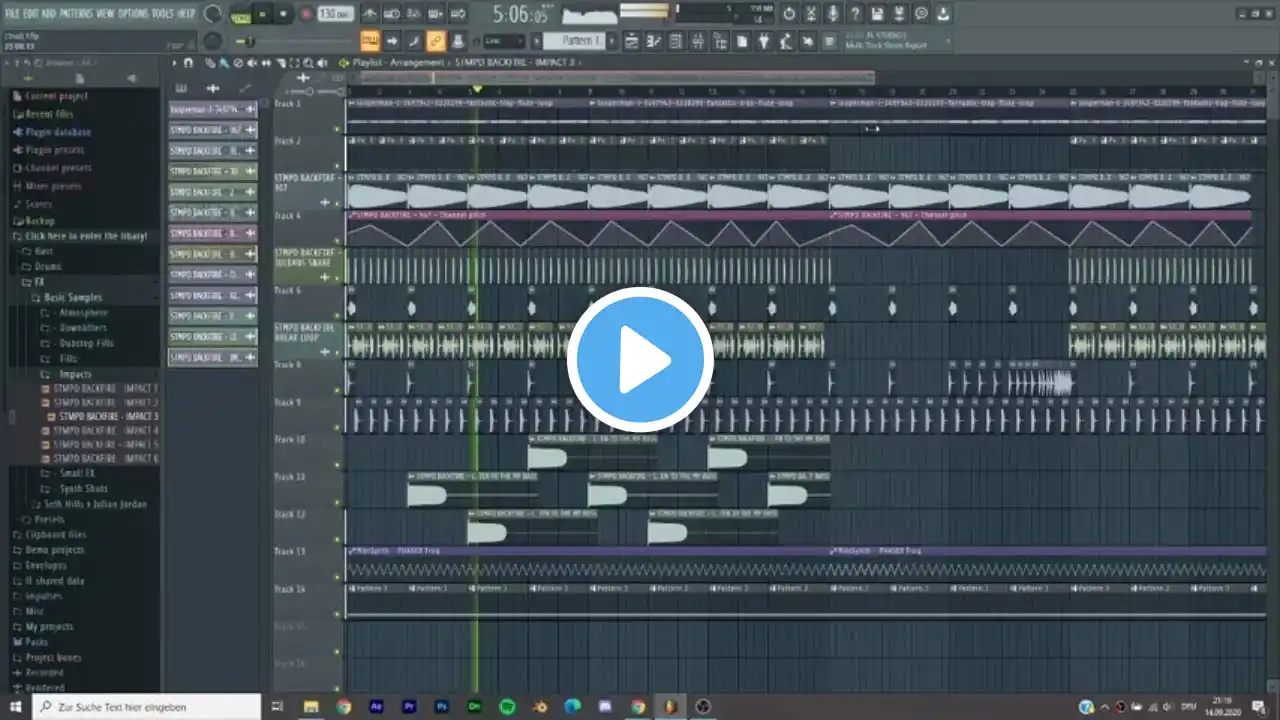Open Adobe Photoshop from the taskbar
Screen dimensions: 1280x720
(441, 707)
